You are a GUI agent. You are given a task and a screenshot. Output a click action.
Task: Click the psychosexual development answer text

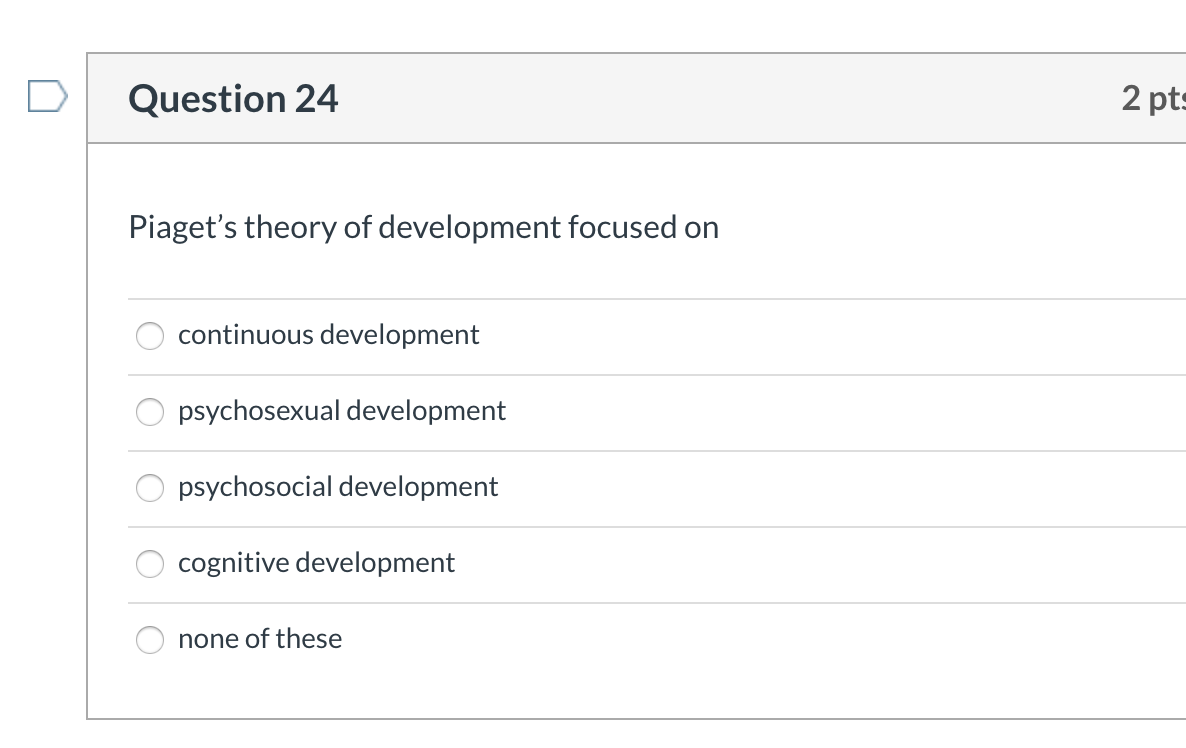[342, 411]
